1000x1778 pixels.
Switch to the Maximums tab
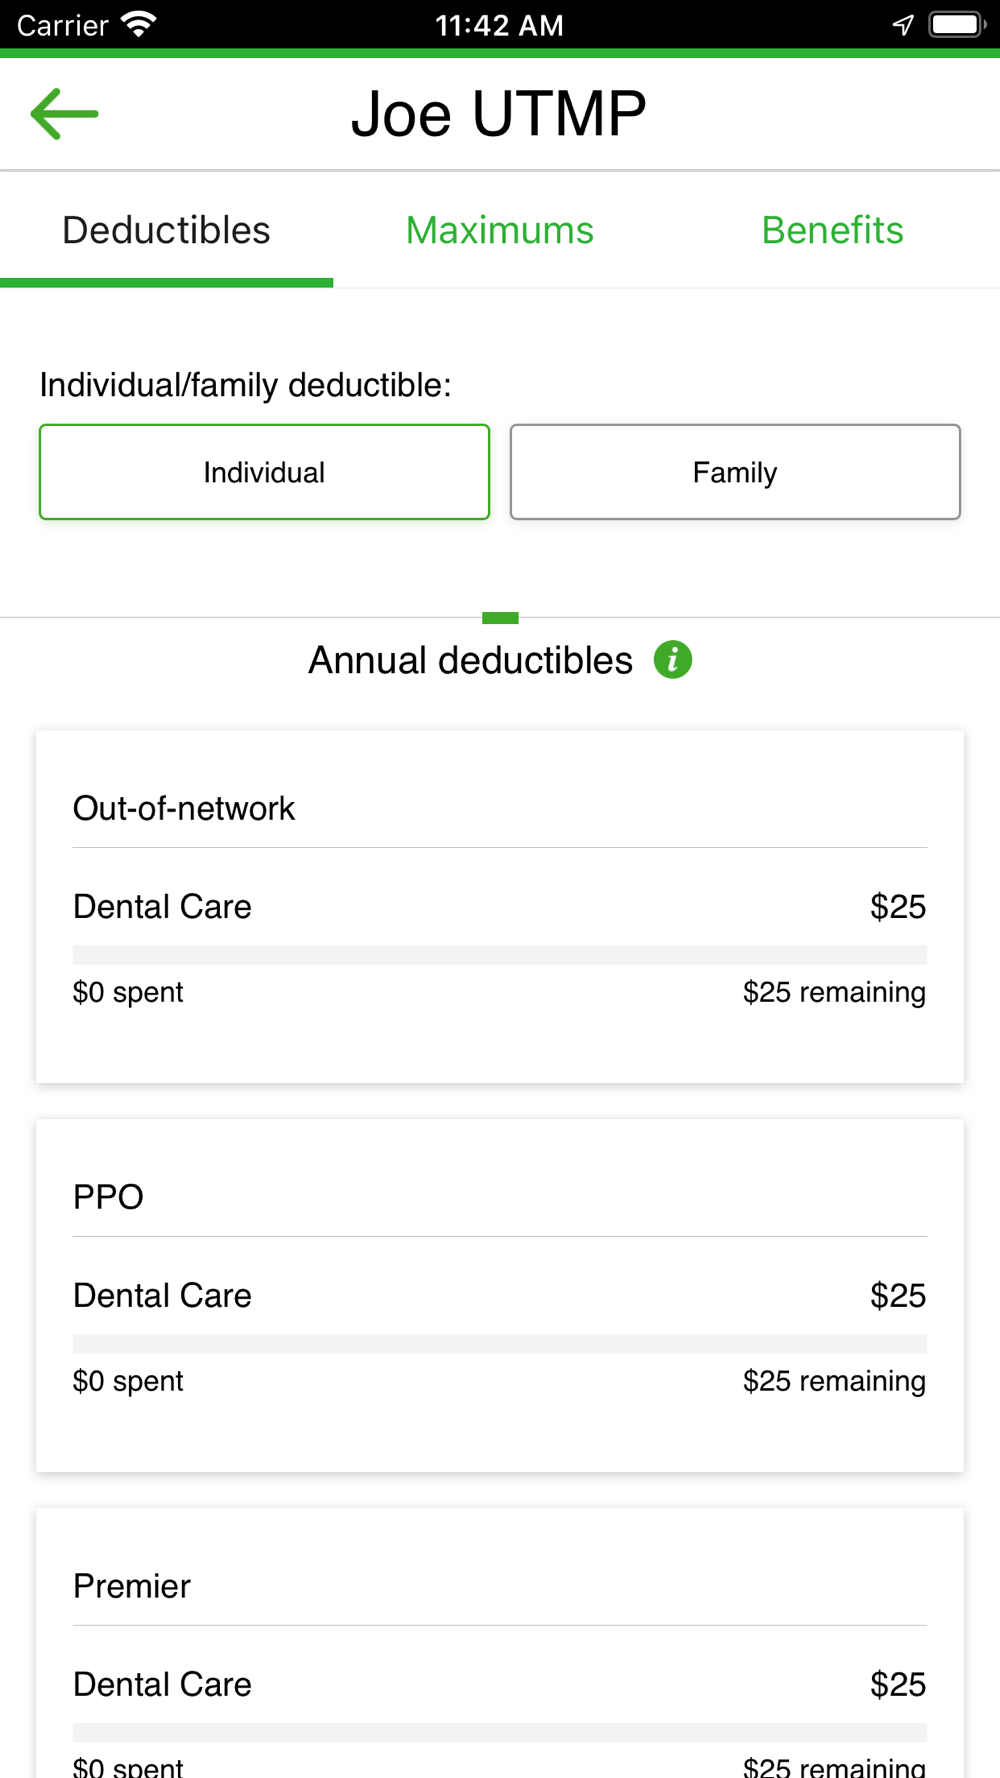click(500, 230)
